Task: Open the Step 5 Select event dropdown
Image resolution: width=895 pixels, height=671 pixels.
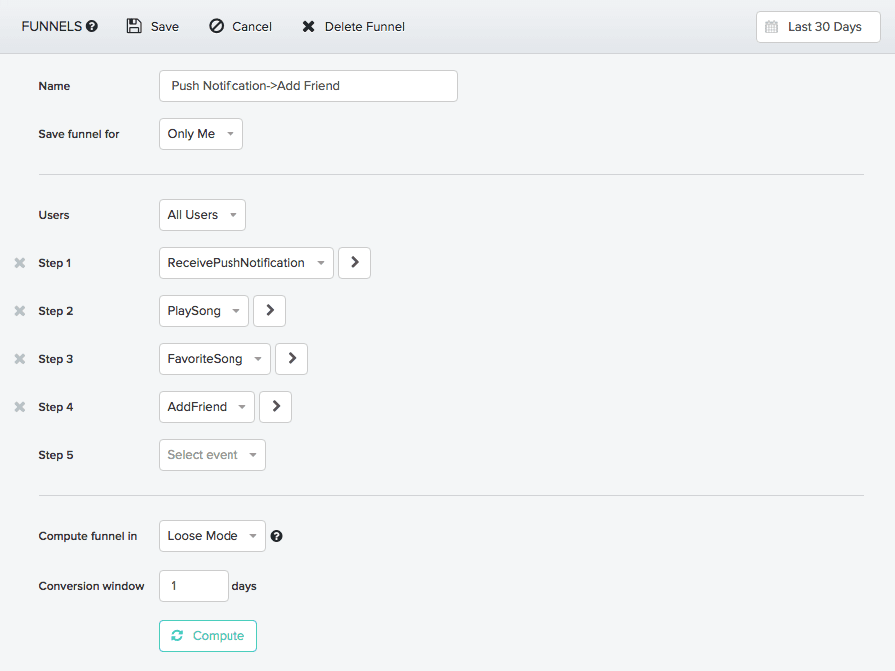Action: pyautogui.click(x=212, y=455)
